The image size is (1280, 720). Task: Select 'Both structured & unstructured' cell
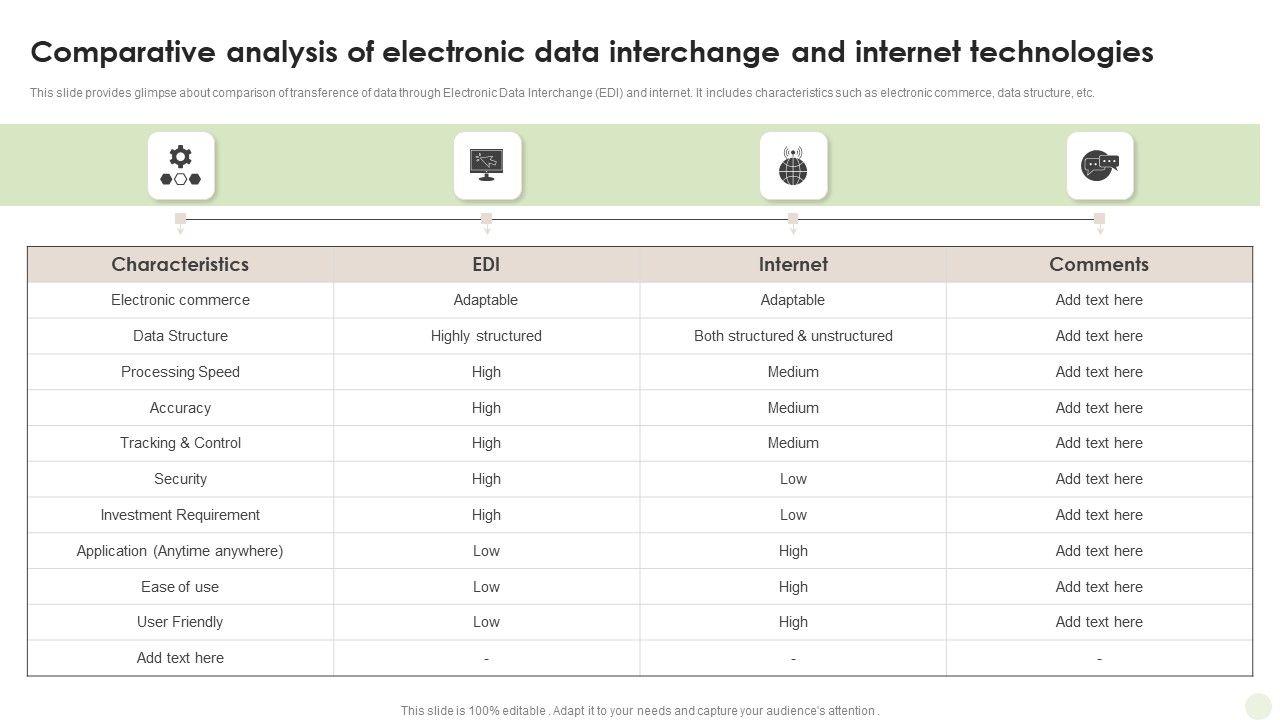pyautogui.click(x=793, y=336)
